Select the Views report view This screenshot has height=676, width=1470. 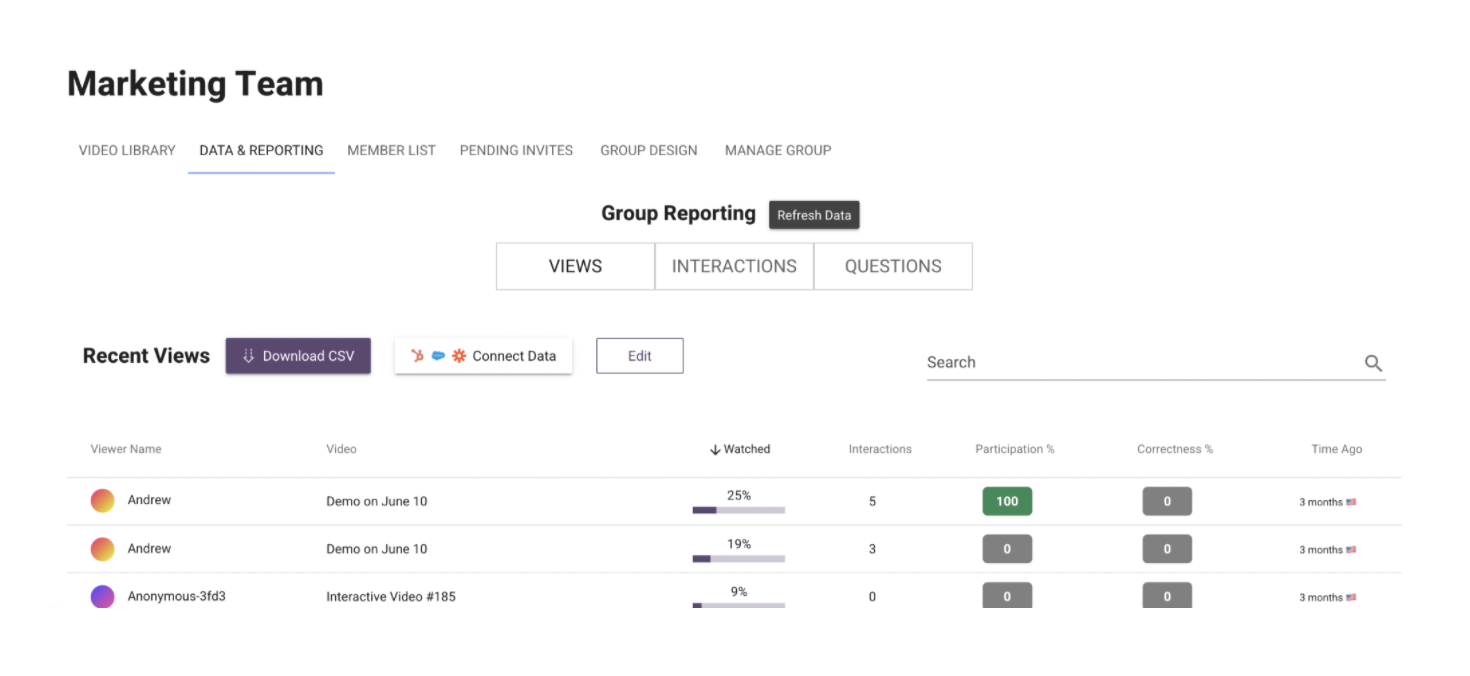point(575,266)
